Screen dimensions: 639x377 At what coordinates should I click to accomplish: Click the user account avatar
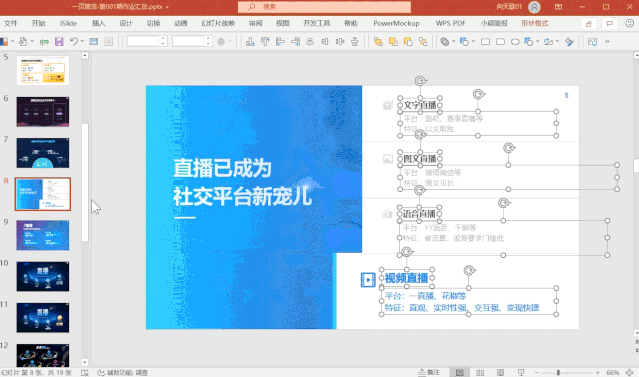(x=534, y=7)
